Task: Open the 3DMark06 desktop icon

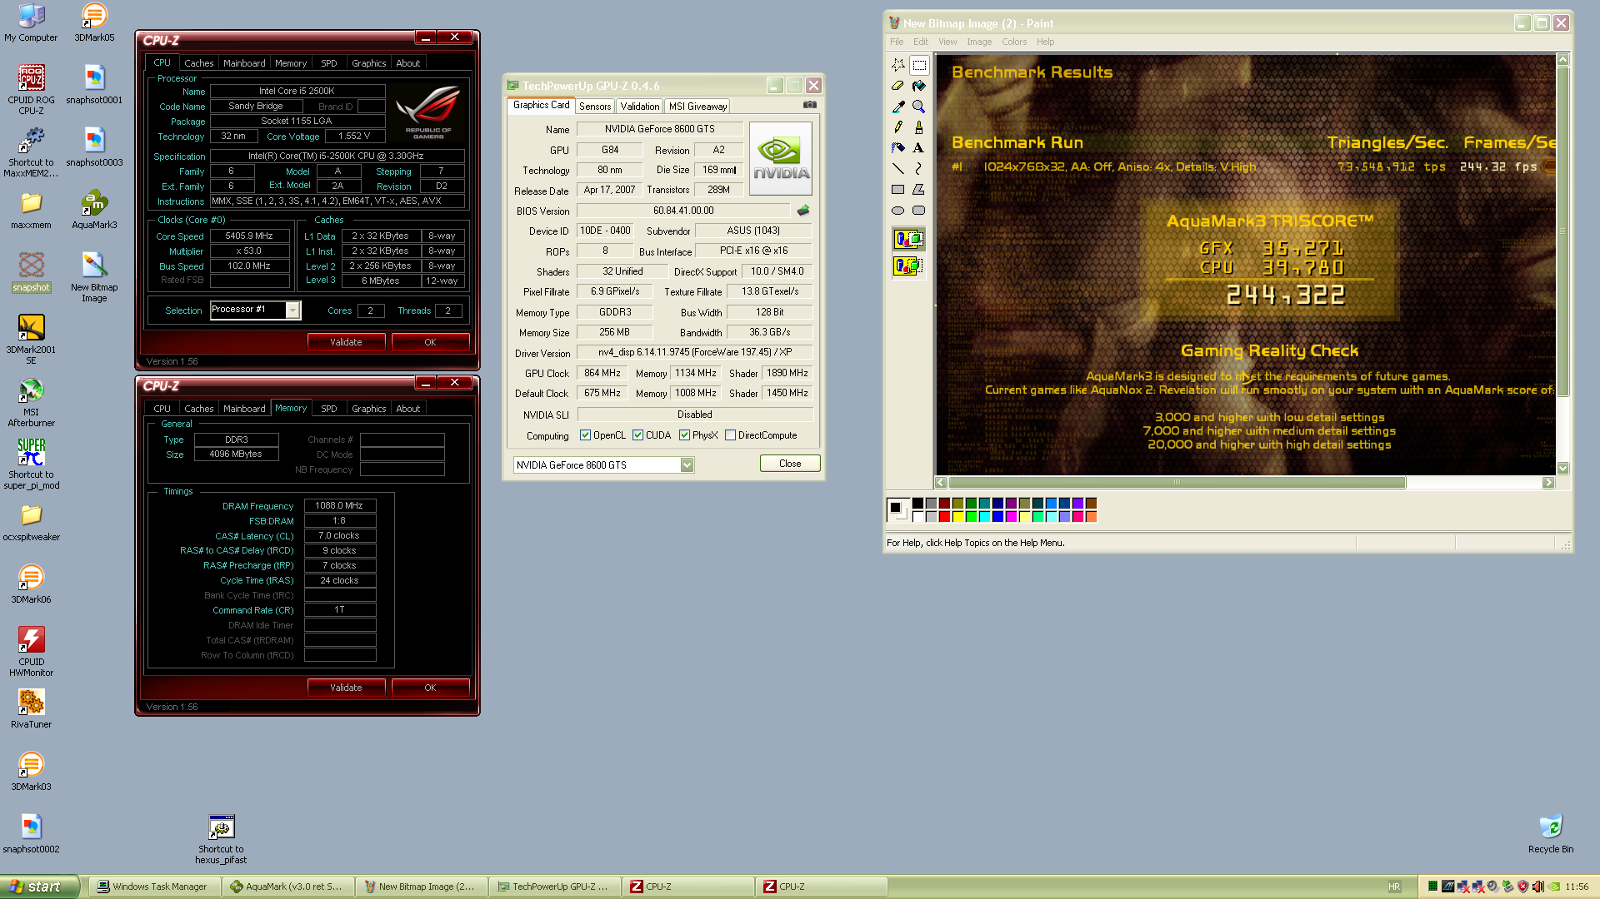Action: [31, 584]
